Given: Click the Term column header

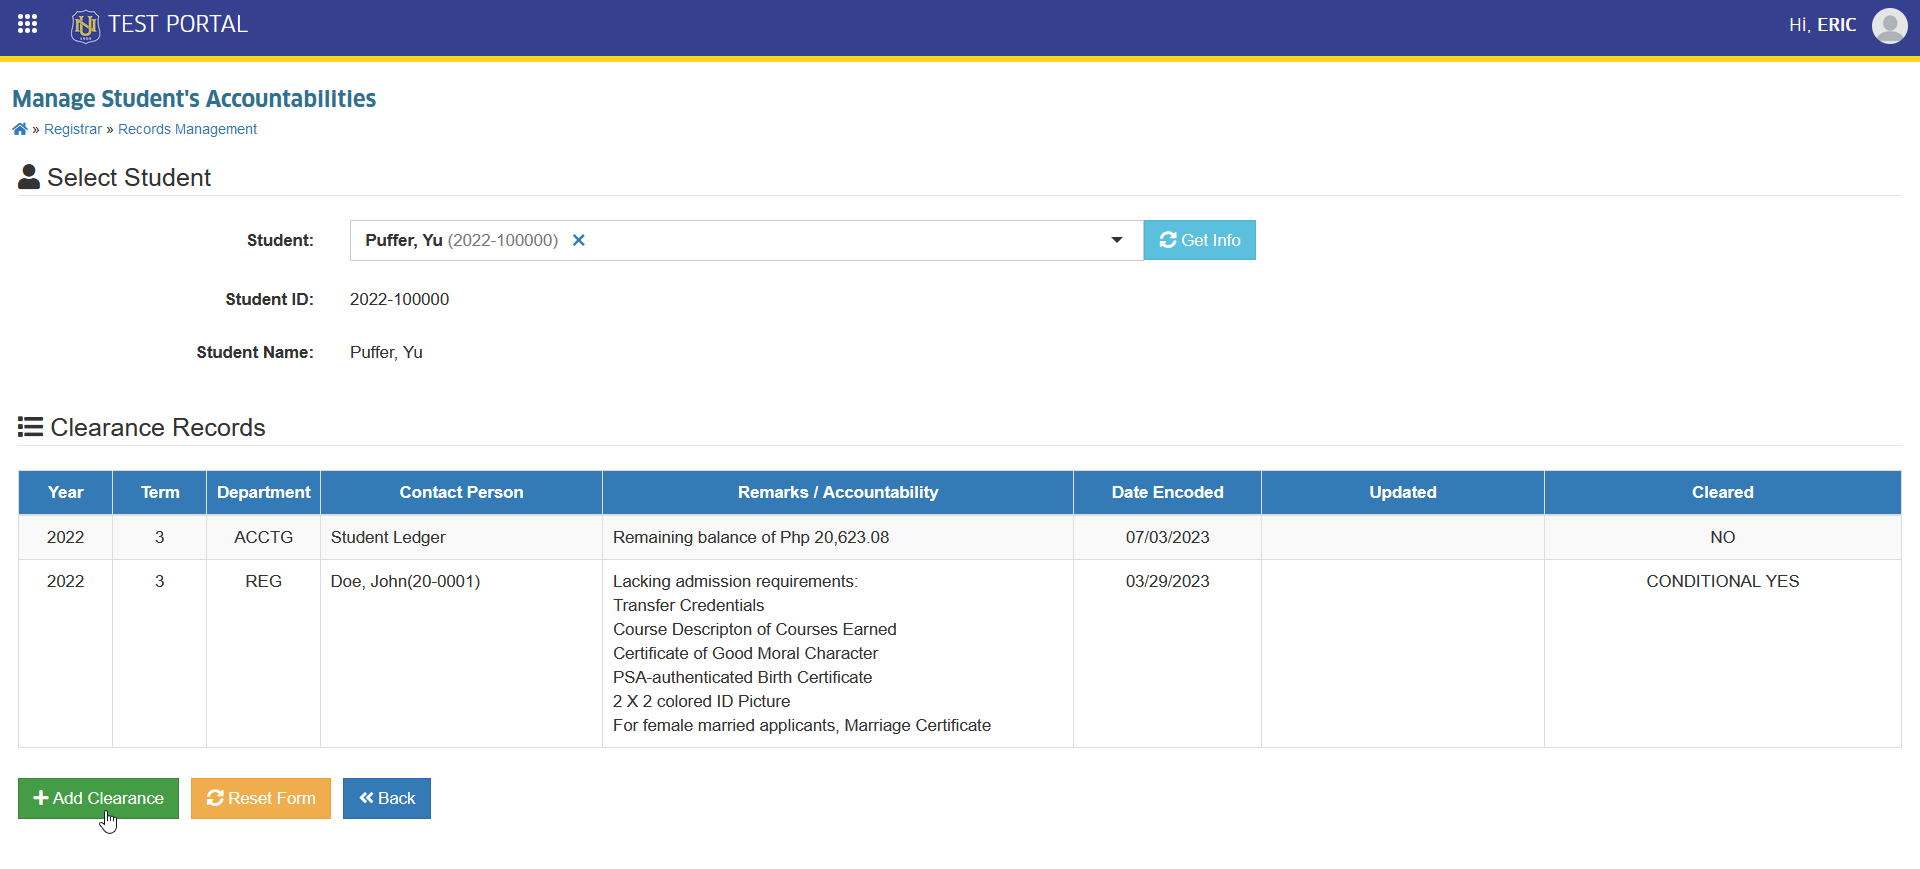Looking at the screenshot, I should 160,492.
